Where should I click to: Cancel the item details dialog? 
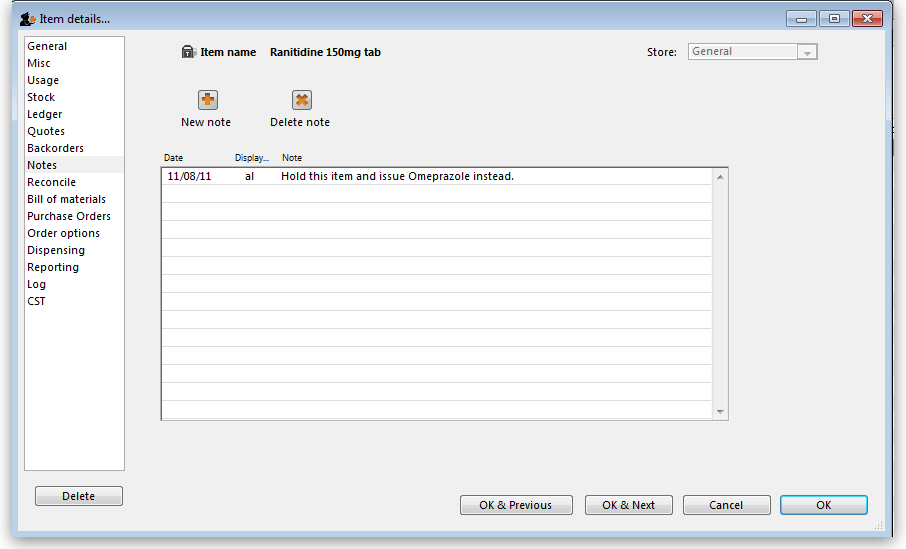(726, 505)
